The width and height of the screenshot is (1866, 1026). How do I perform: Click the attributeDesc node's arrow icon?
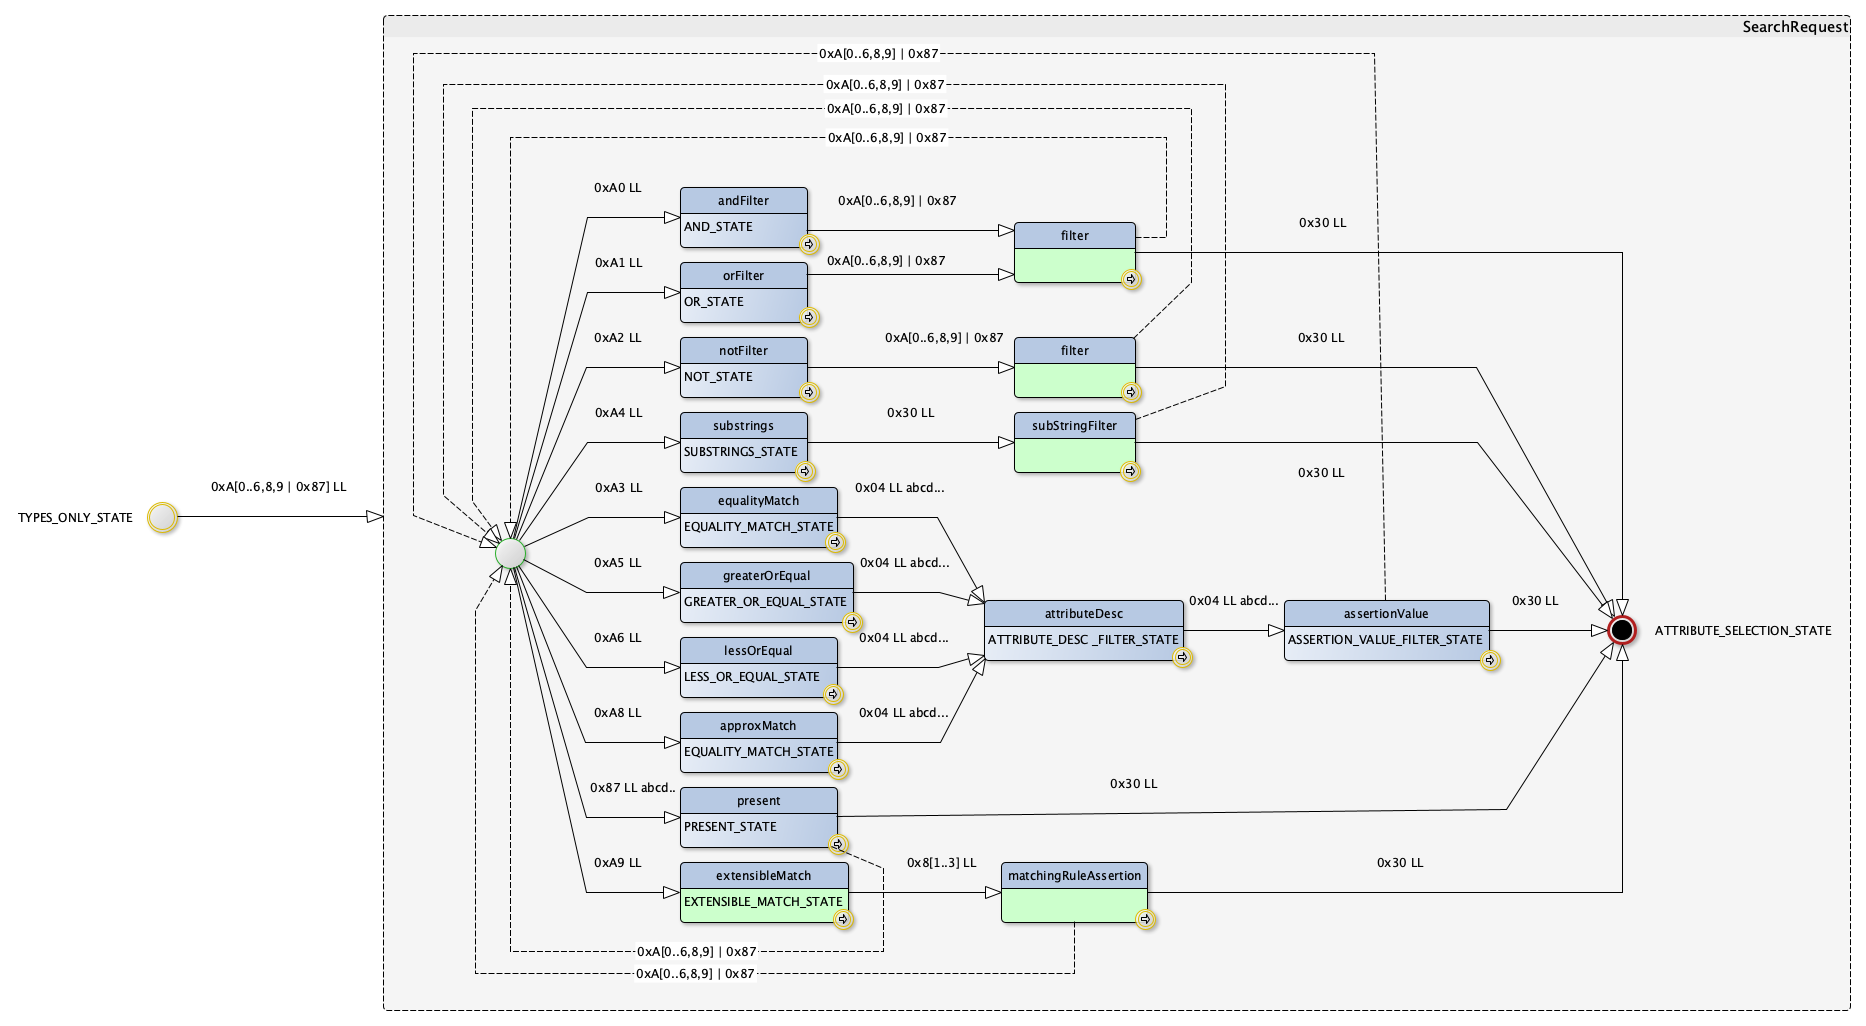click(1182, 658)
